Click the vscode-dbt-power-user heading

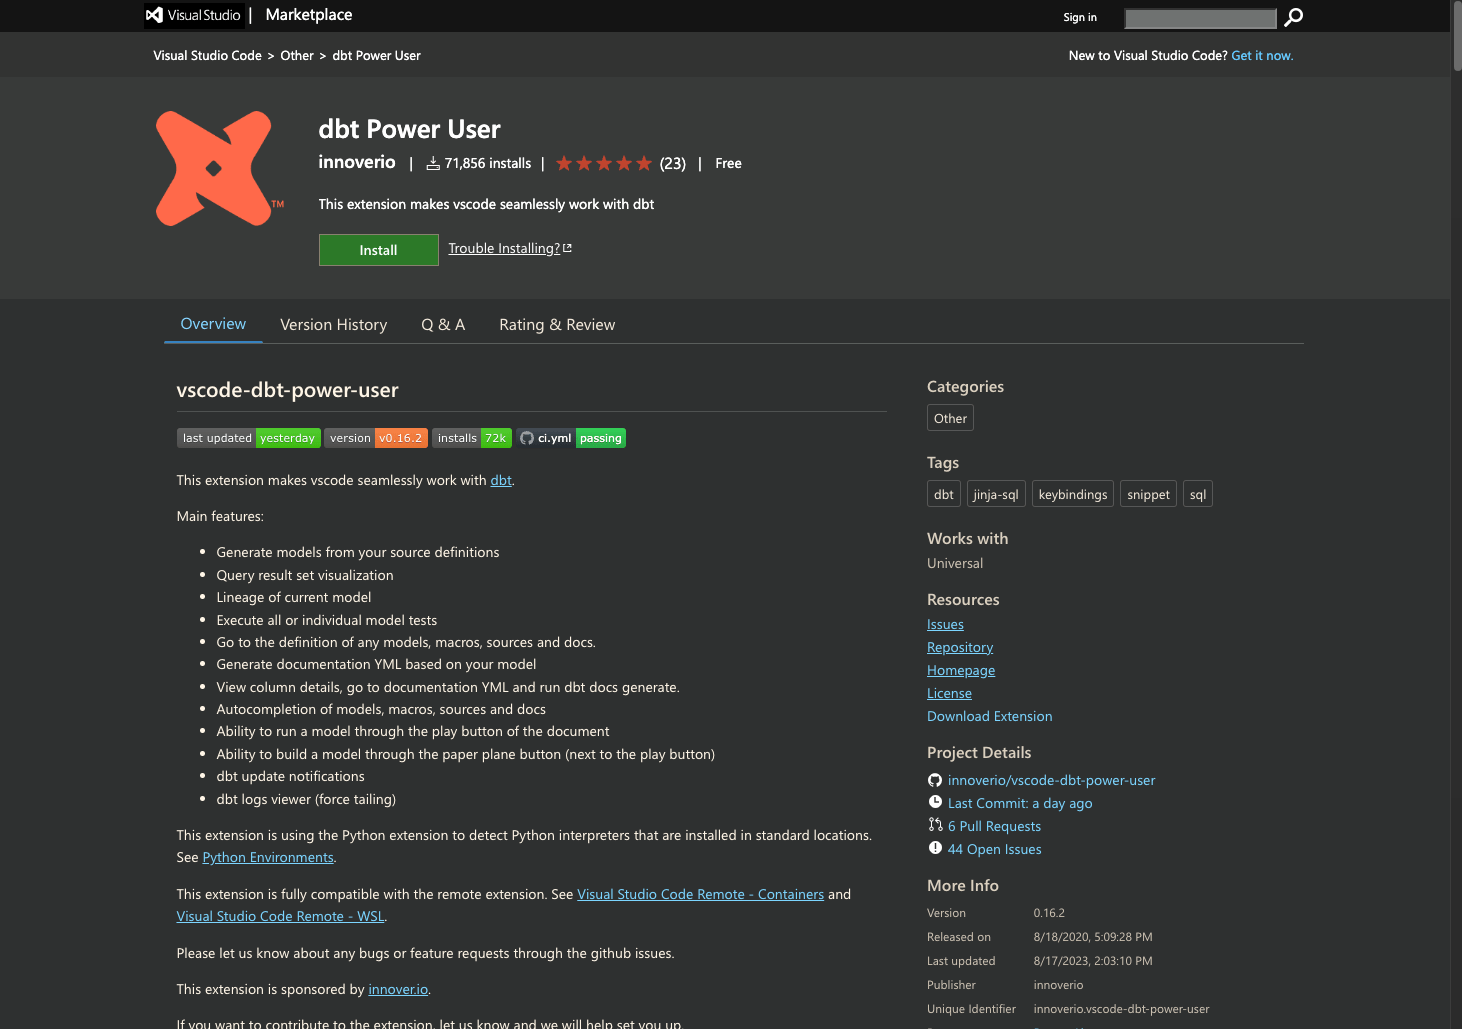[x=287, y=390]
